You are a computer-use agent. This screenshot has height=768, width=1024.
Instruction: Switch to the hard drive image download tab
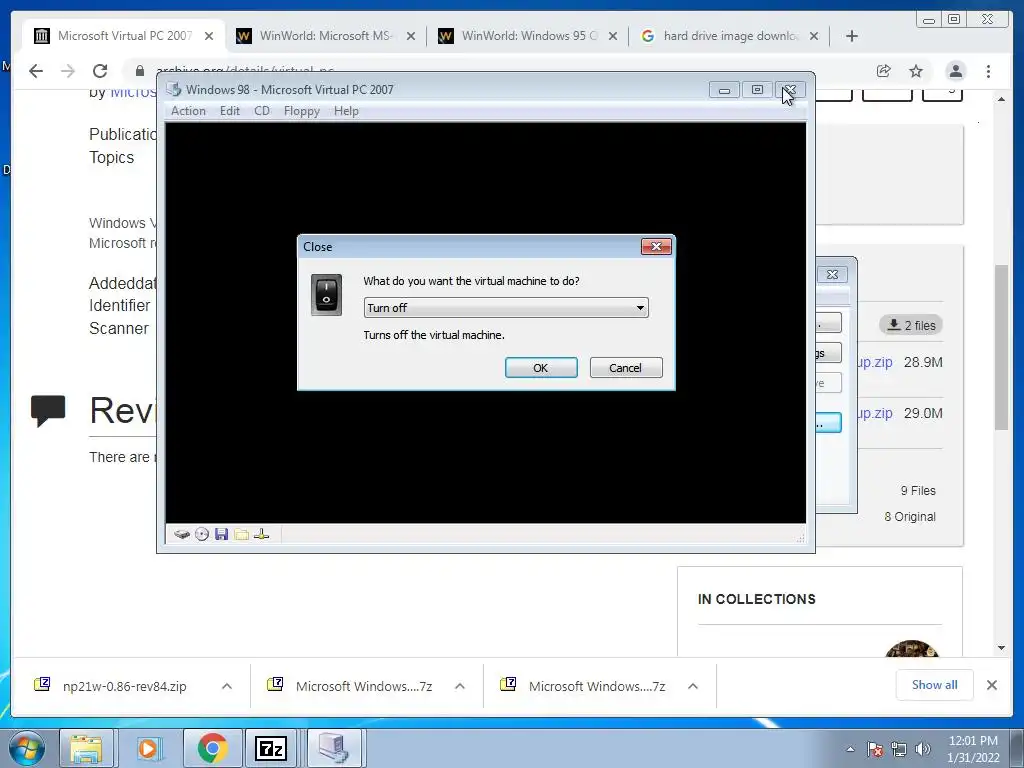pyautogui.click(x=729, y=36)
